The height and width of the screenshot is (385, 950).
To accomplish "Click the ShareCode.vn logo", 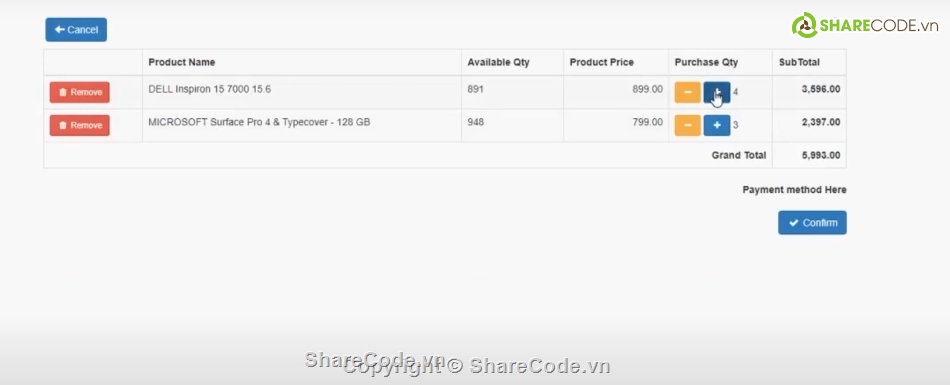I will pyautogui.click(x=865, y=25).
